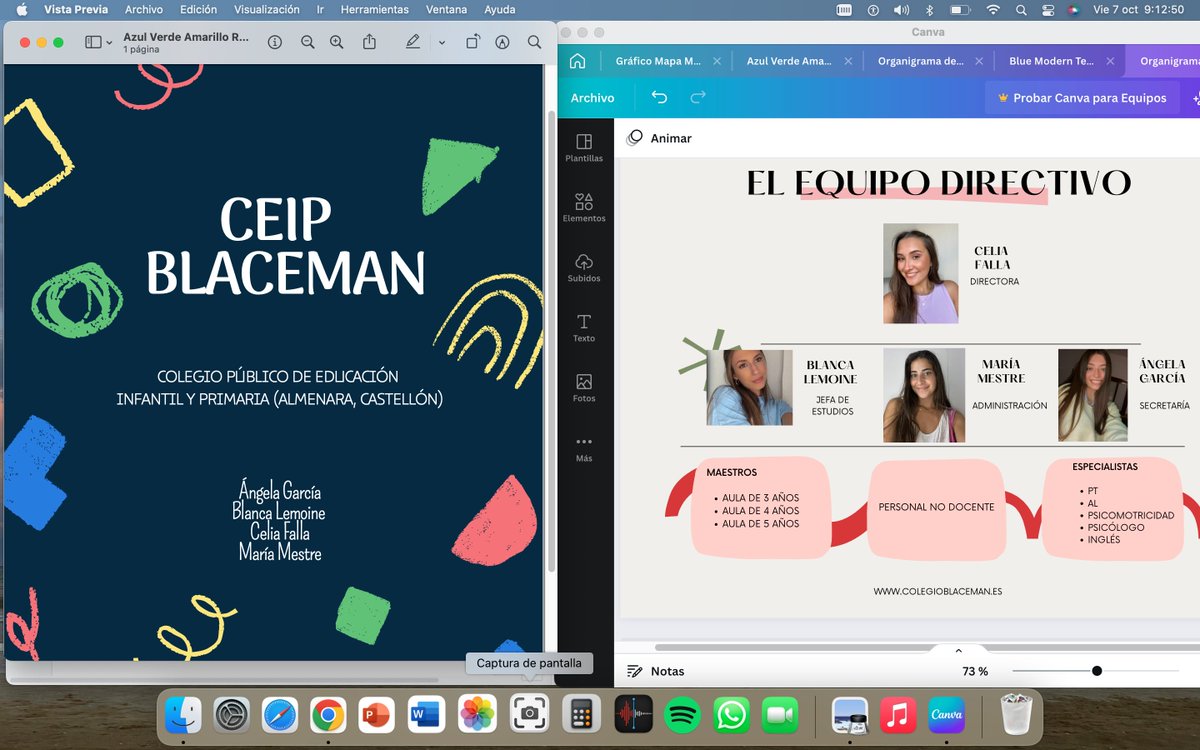Screen dimensions: 1200x750
Task: Undo the last action in Canva
Action: (x=659, y=97)
